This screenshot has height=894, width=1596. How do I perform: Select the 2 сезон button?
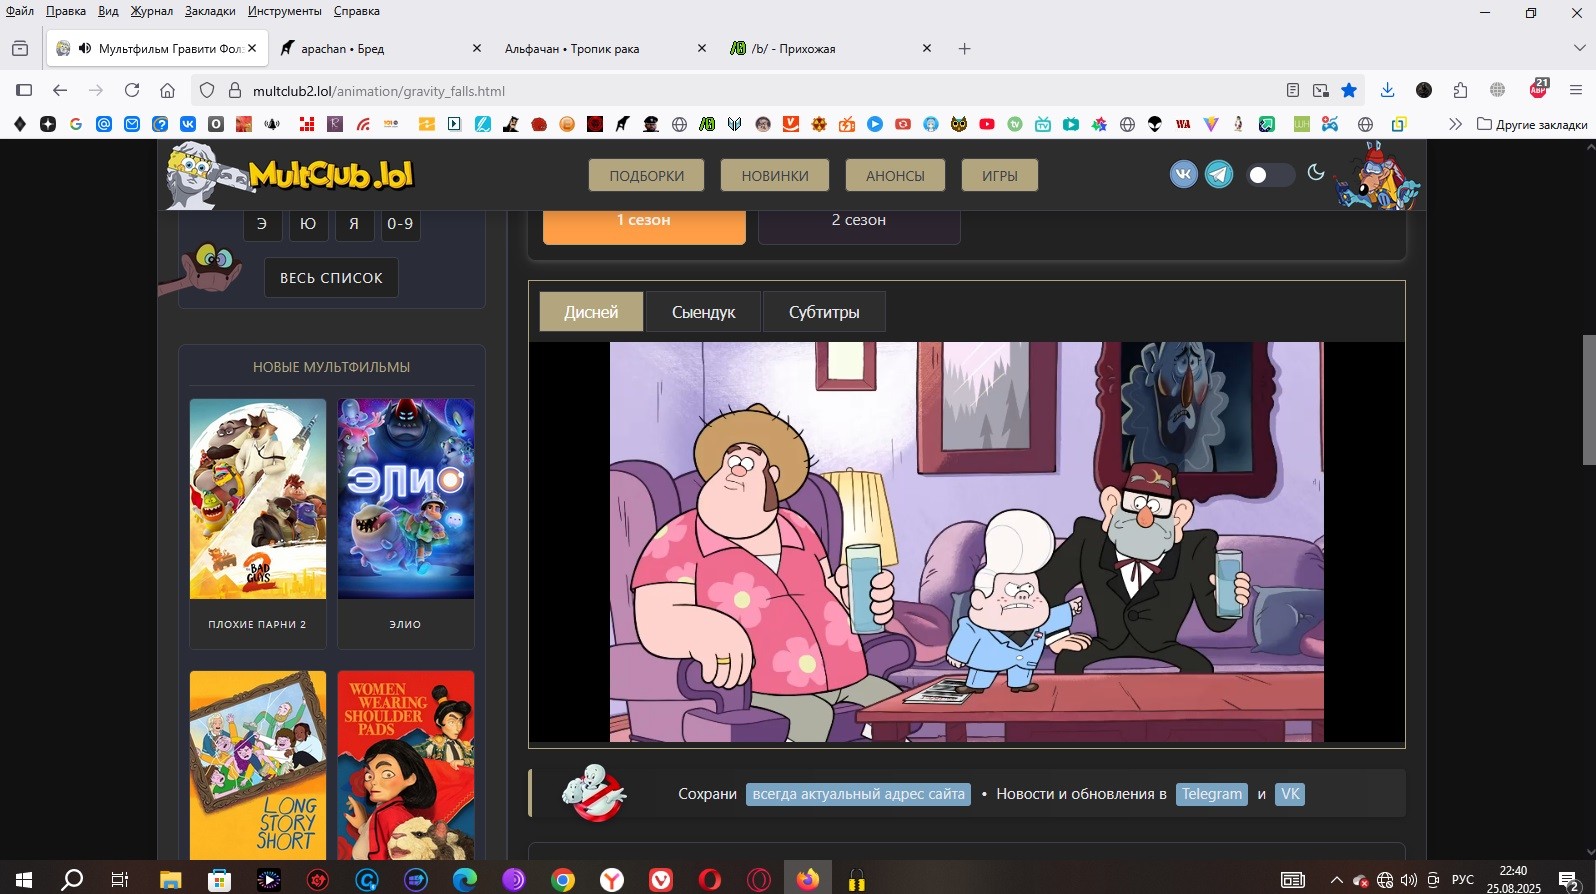(859, 221)
